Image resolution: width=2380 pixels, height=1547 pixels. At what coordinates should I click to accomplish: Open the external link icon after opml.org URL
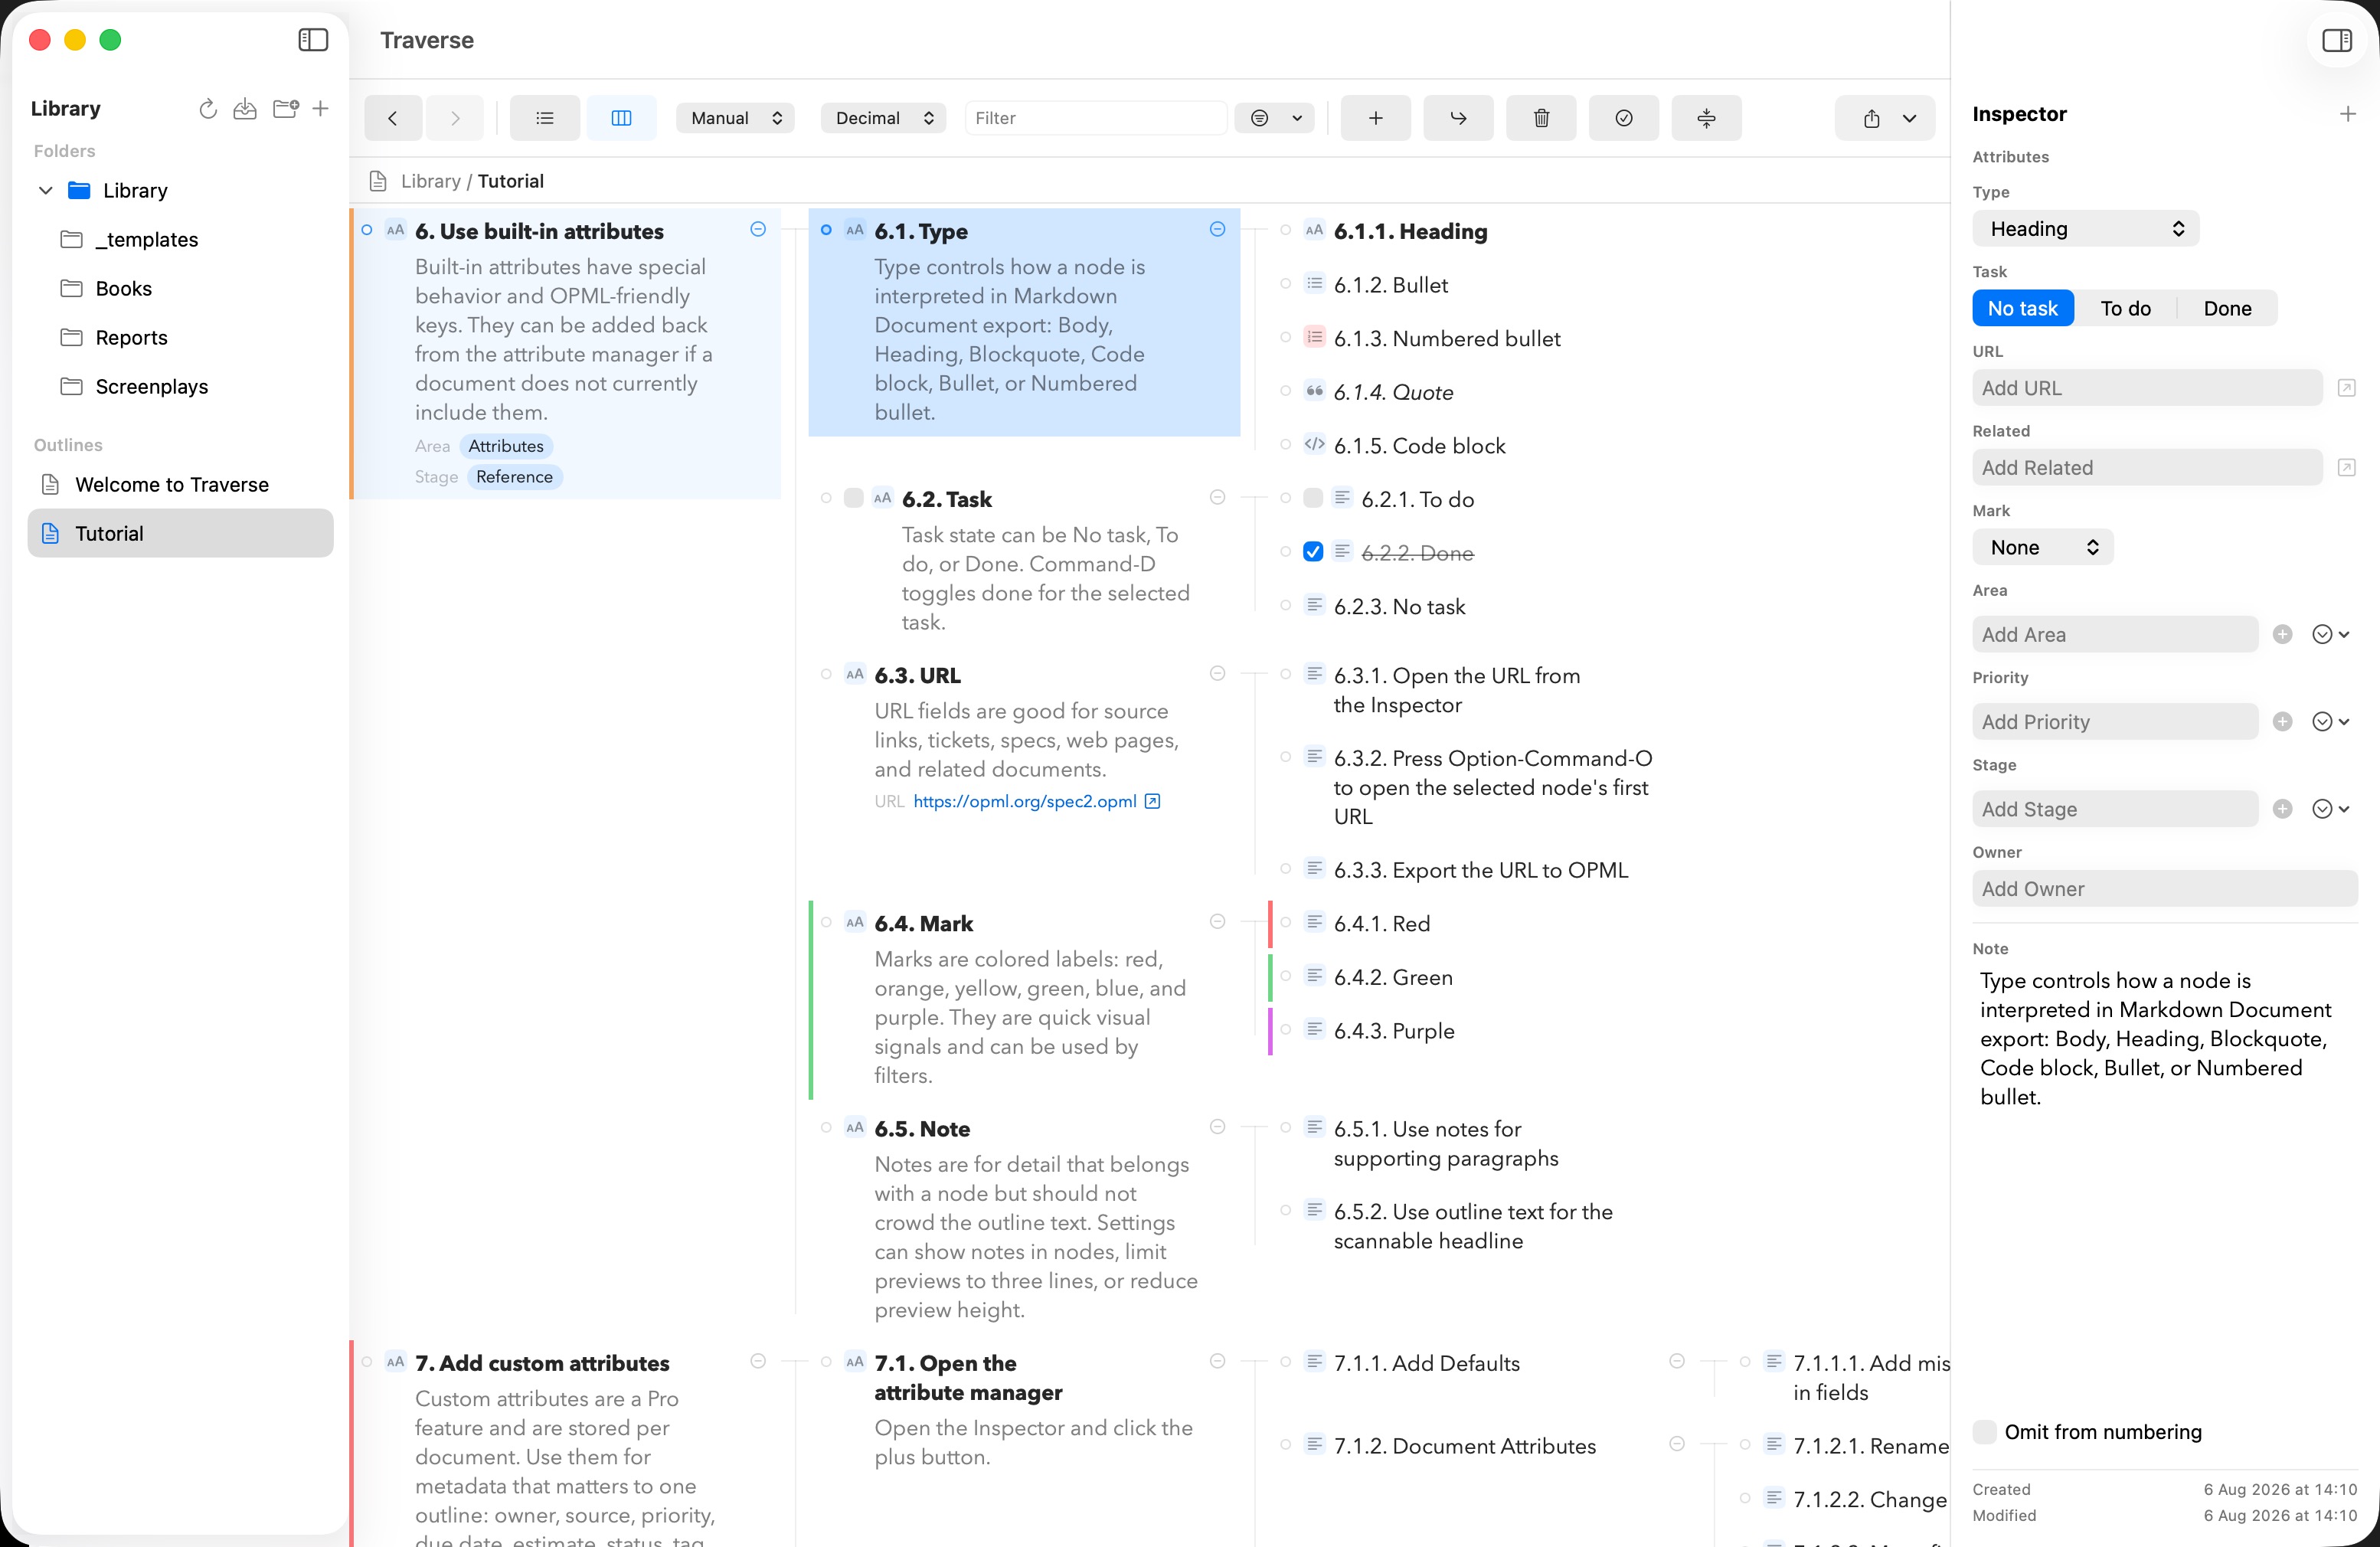coord(1153,802)
